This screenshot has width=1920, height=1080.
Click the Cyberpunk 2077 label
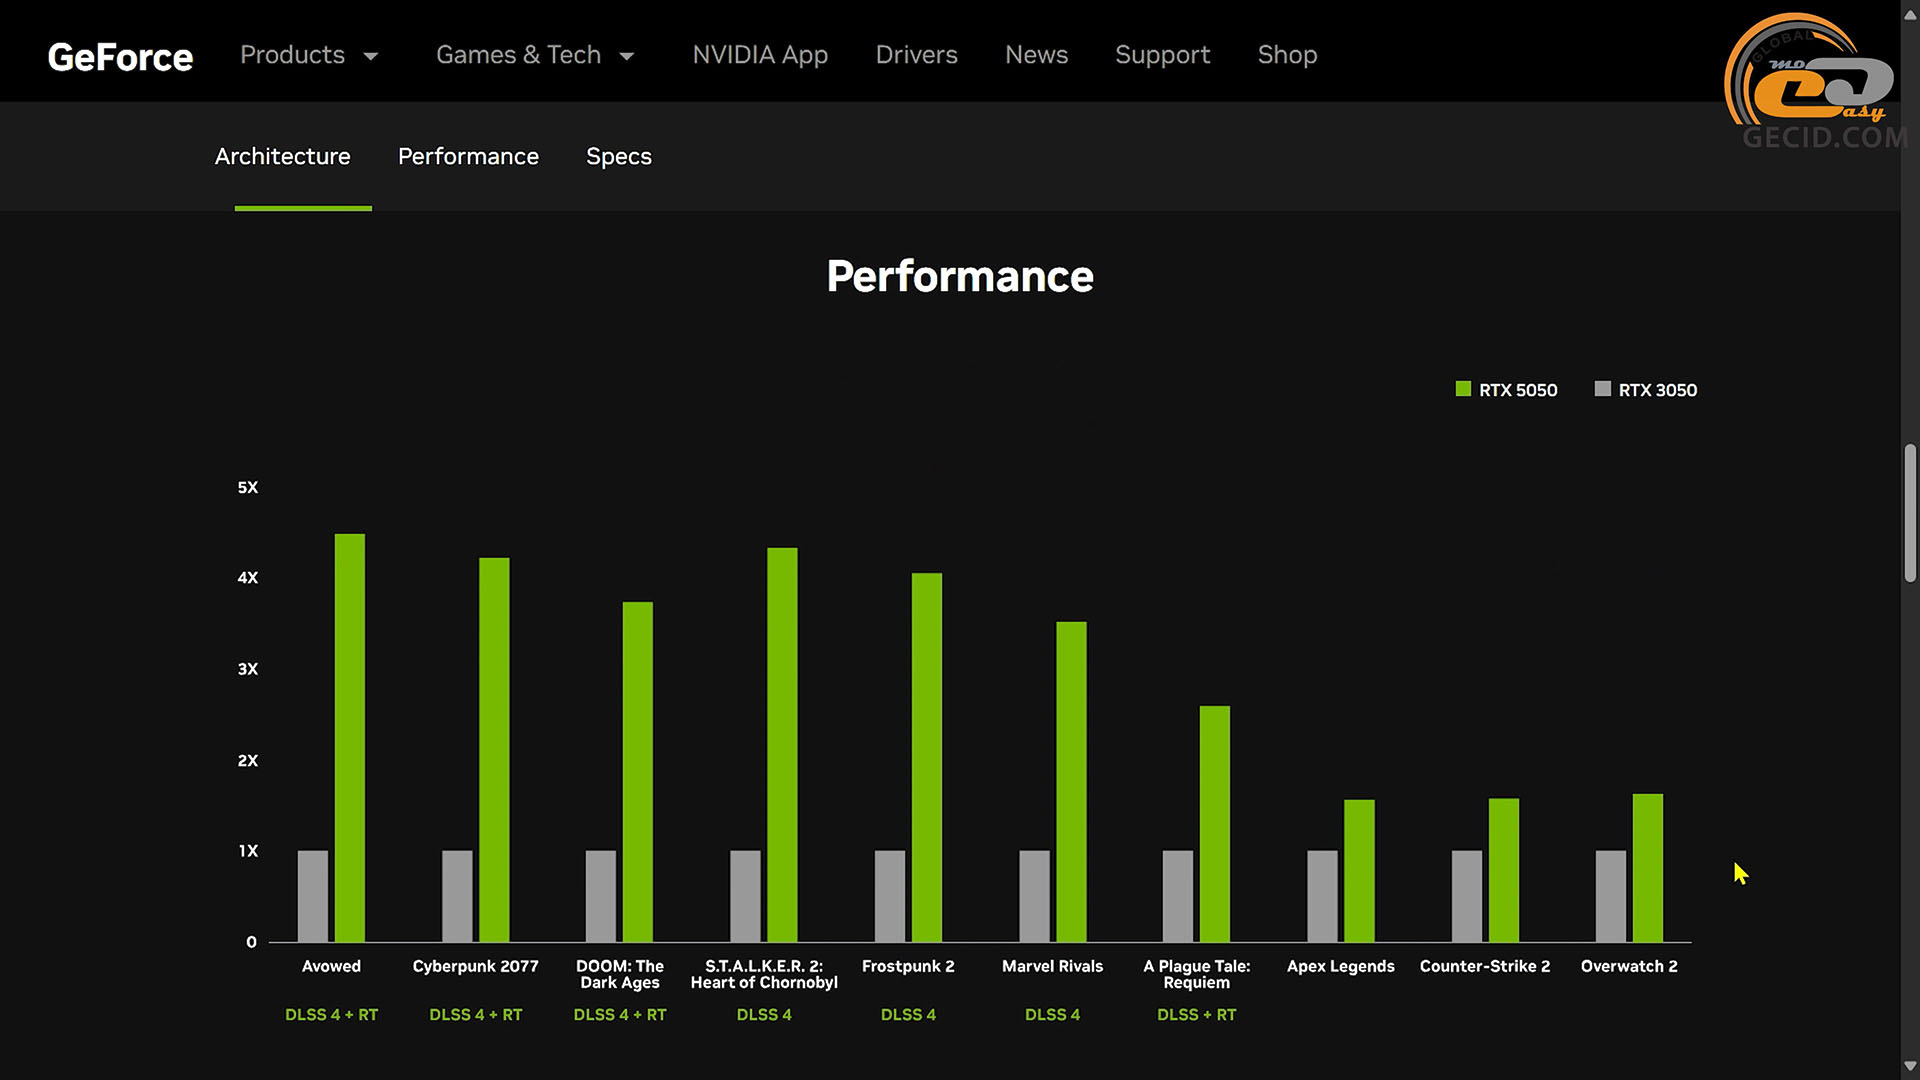475,966
